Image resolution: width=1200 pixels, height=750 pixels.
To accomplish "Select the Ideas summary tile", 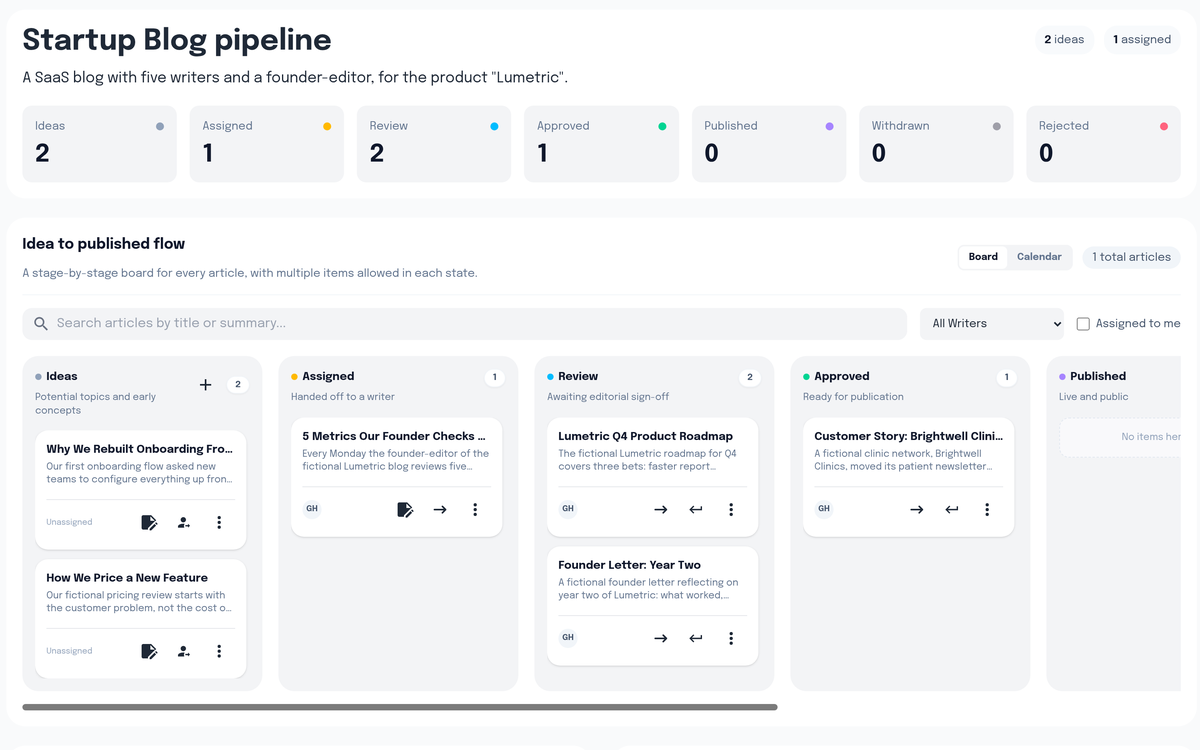I will coord(99,144).
